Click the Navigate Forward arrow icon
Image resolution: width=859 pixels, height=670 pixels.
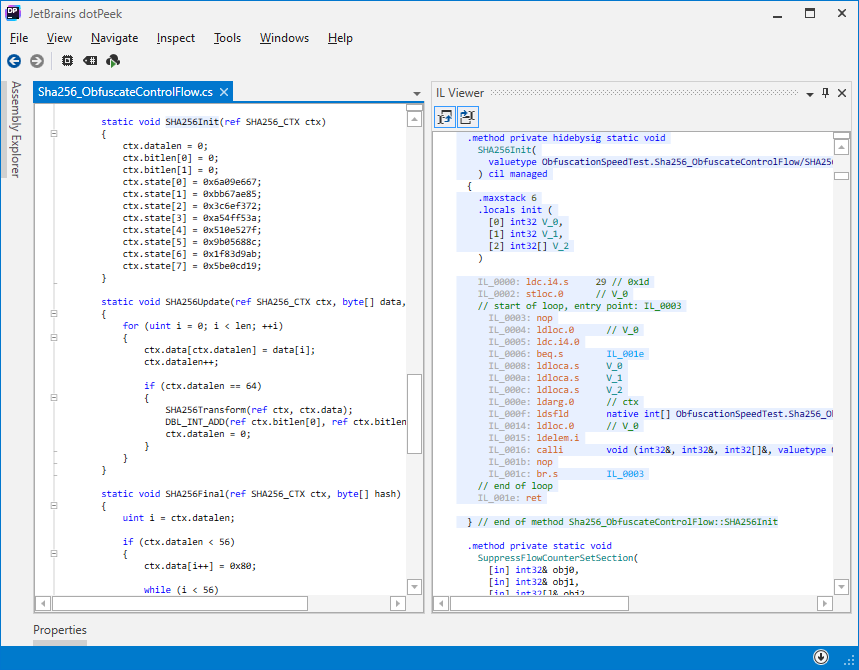point(37,60)
